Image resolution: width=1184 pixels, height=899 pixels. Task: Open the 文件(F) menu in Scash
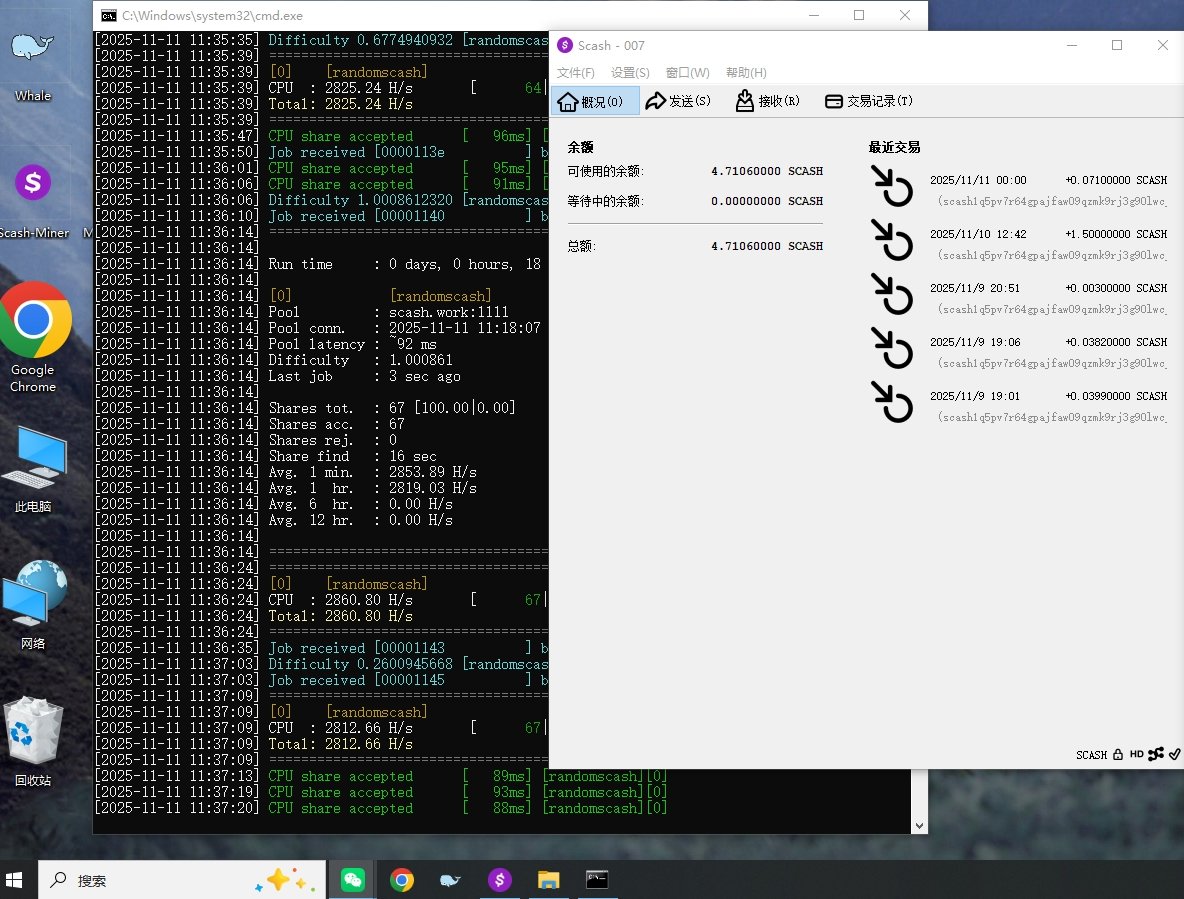coord(575,72)
